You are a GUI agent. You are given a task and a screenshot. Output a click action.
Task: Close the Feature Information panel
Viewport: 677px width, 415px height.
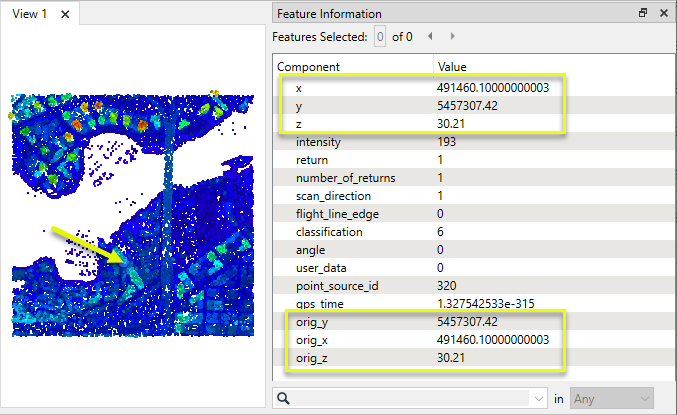[x=663, y=14]
